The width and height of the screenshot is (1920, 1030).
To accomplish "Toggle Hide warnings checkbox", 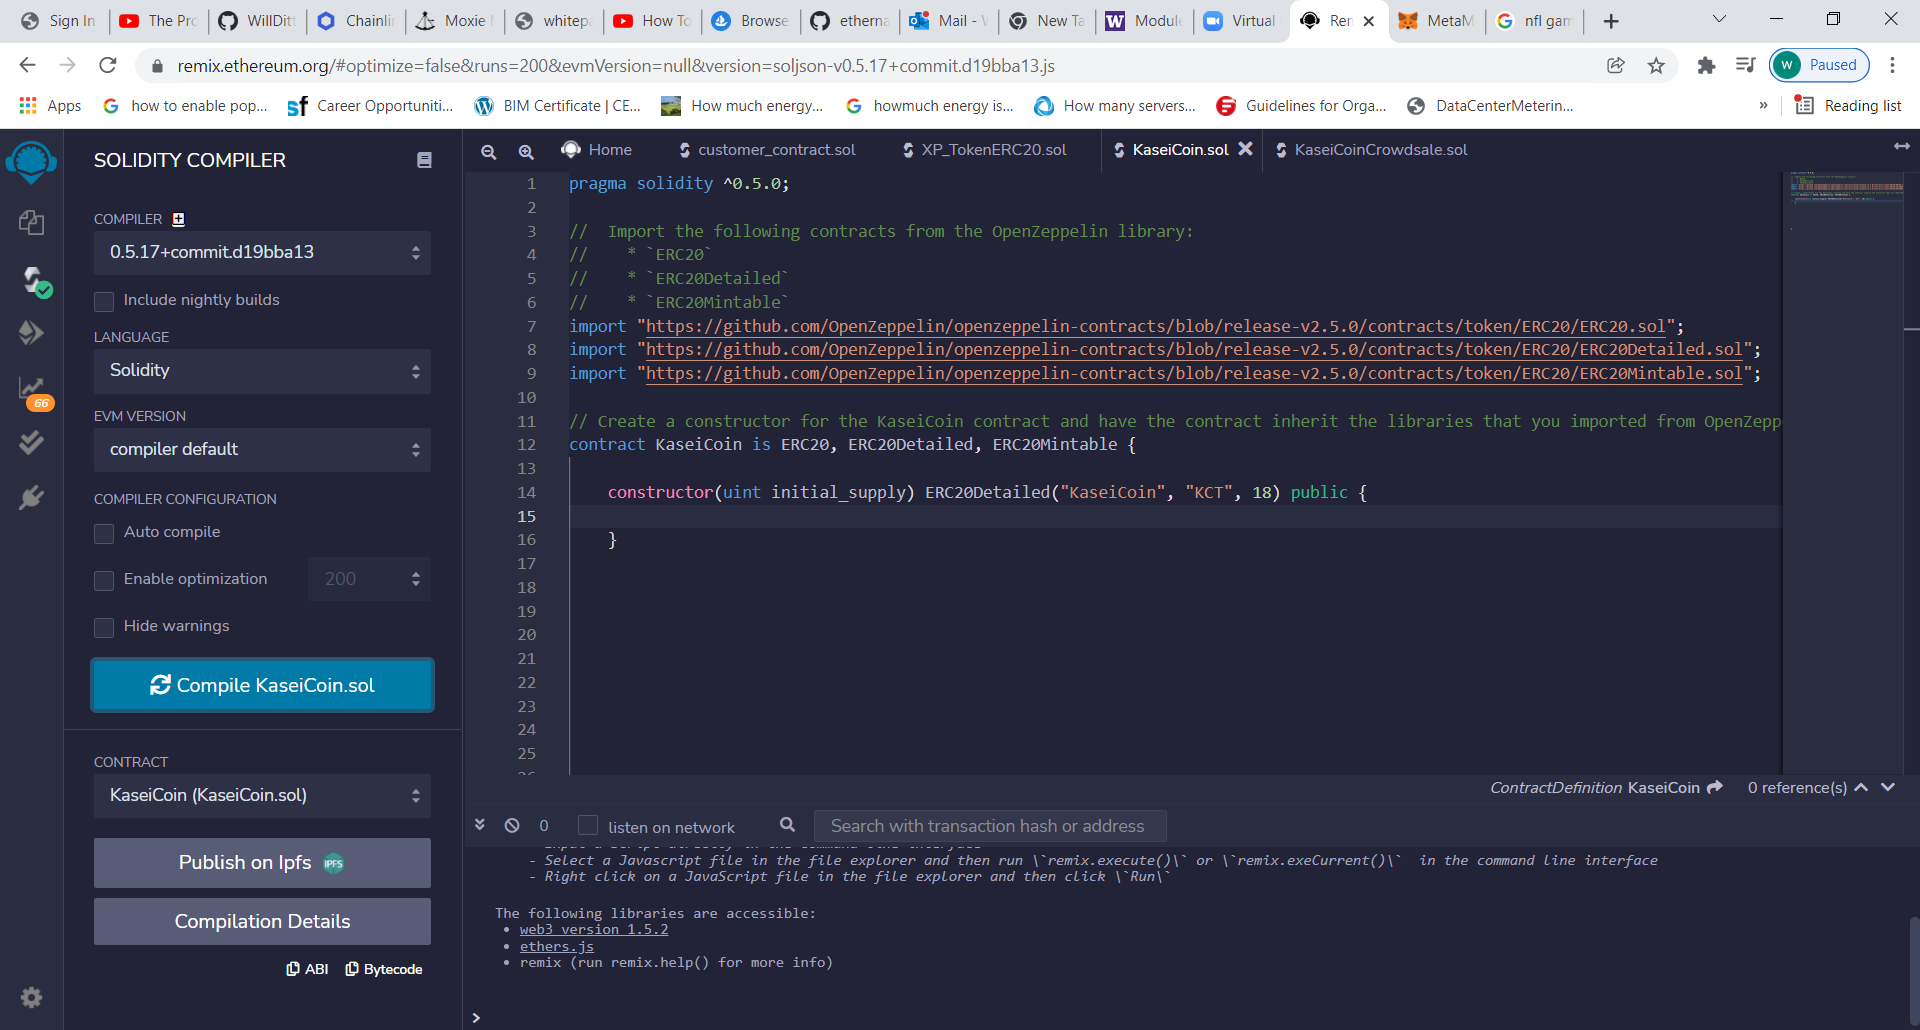I will click(x=104, y=627).
